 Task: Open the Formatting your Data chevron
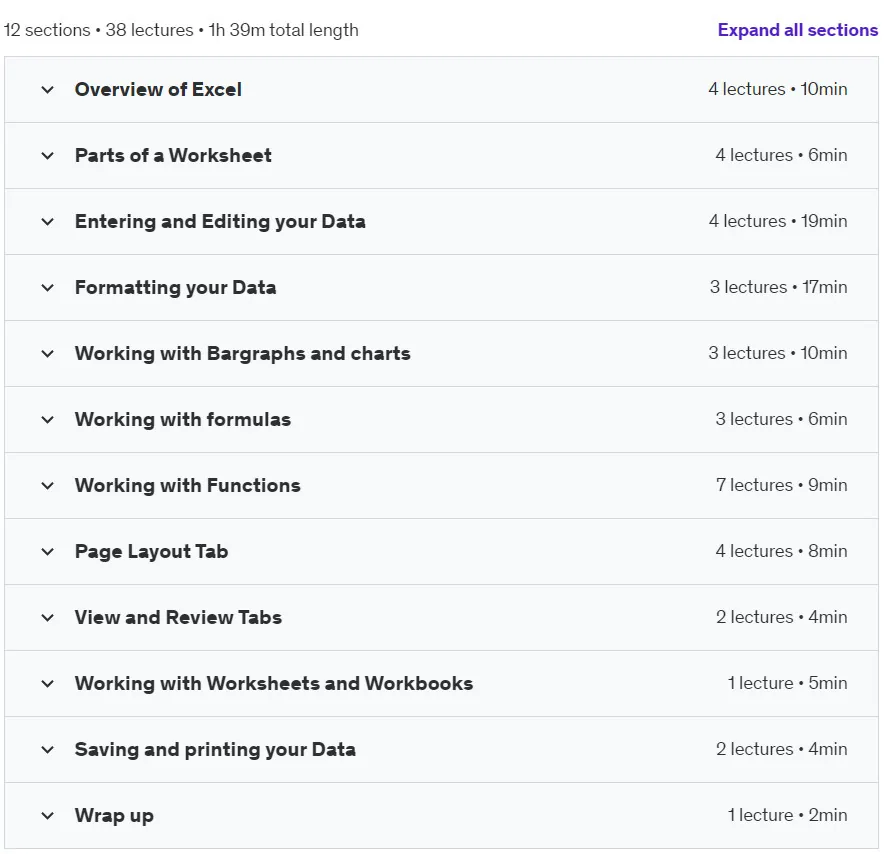tap(48, 287)
